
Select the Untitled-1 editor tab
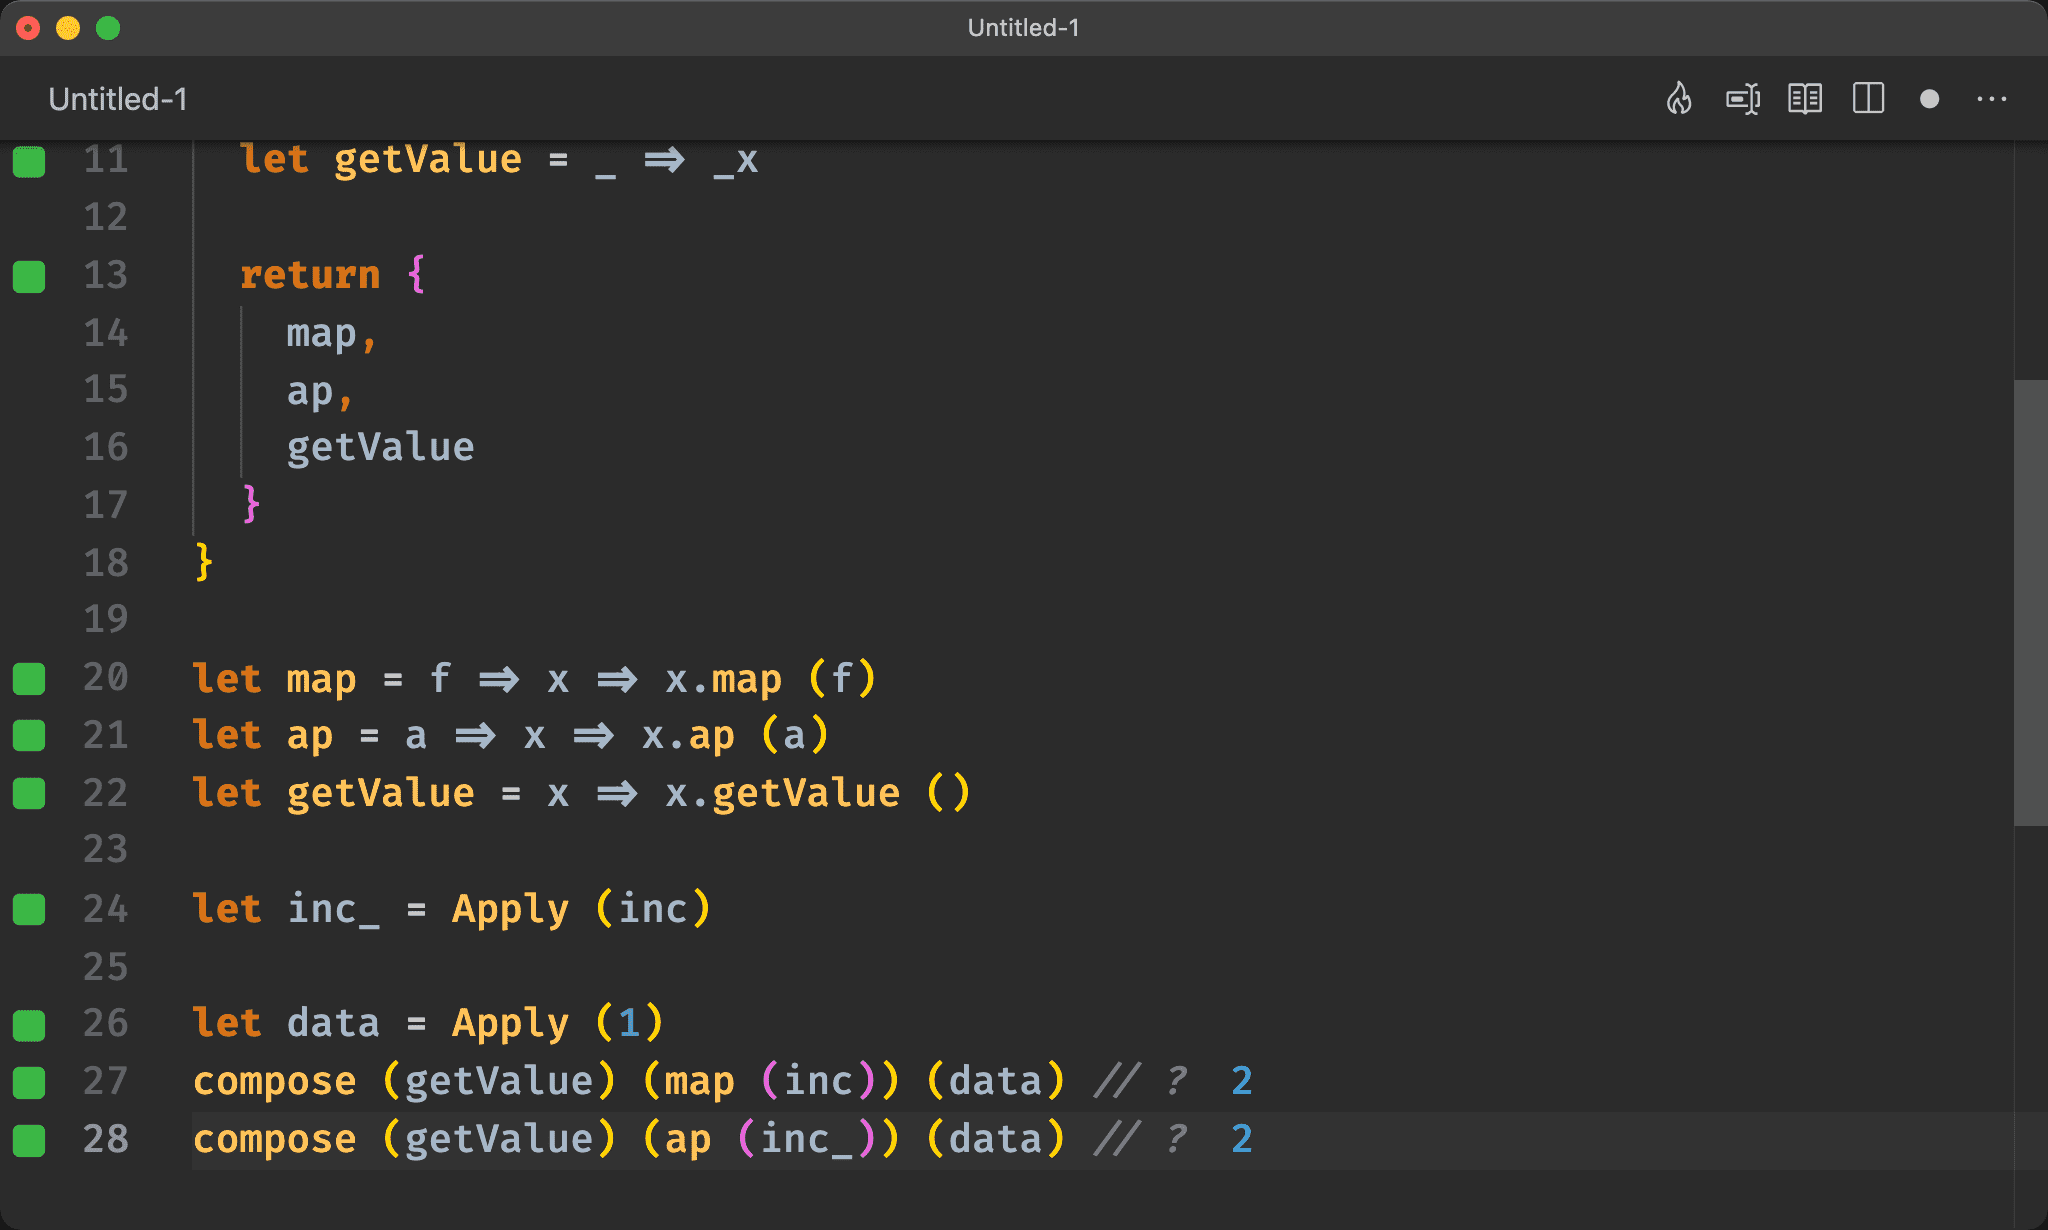coord(118,99)
